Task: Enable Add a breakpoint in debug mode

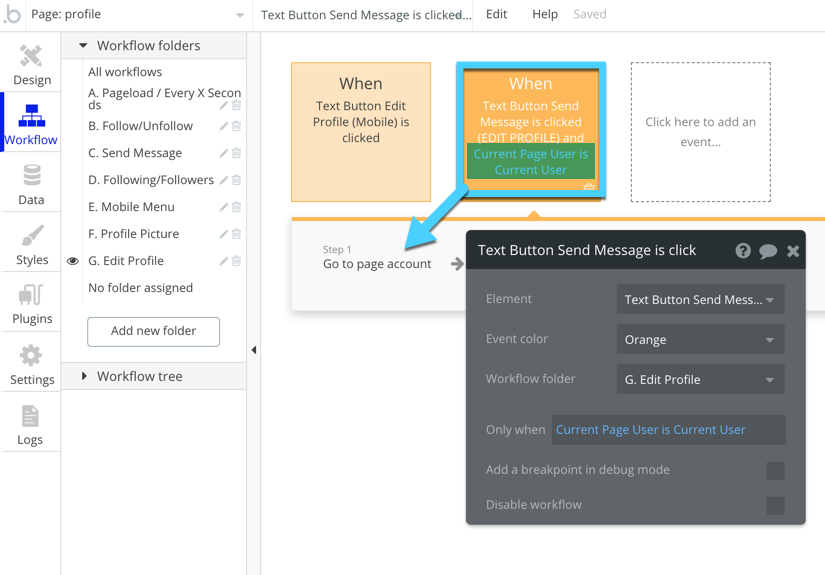Action: click(775, 470)
